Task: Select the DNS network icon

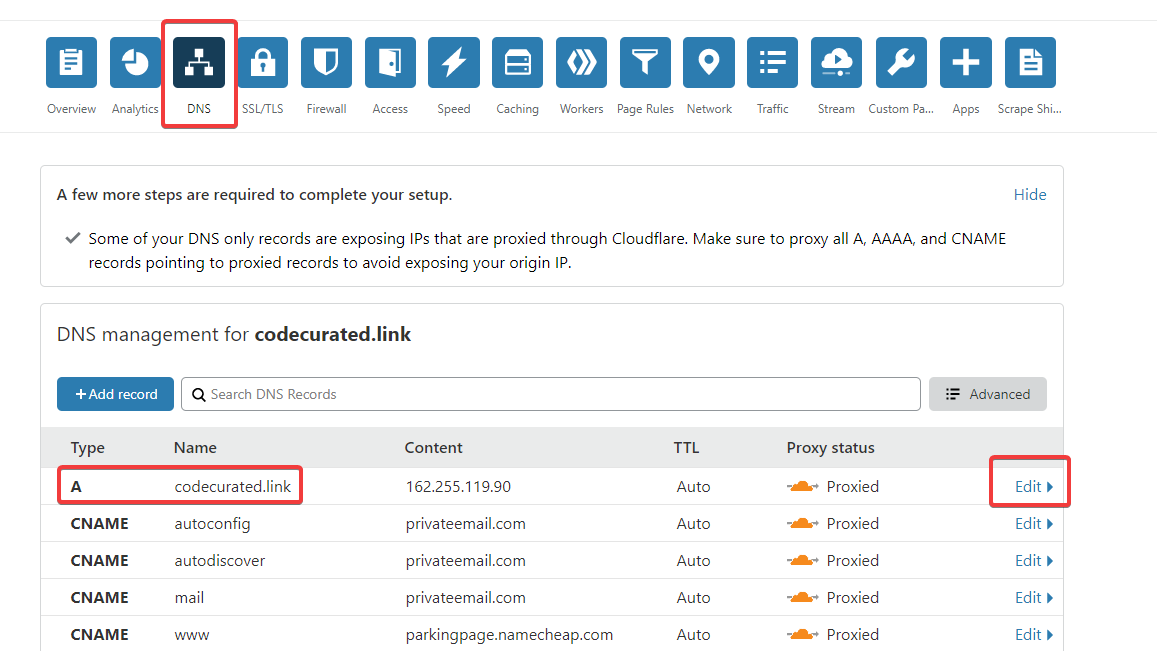Action: [x=198, y=62]
